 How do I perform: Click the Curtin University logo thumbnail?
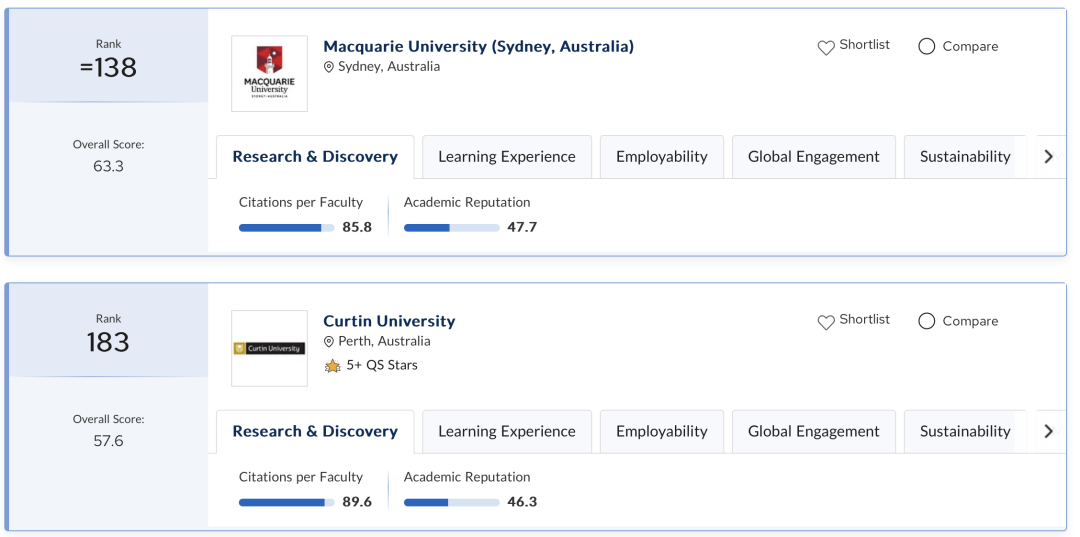[269, 348]
